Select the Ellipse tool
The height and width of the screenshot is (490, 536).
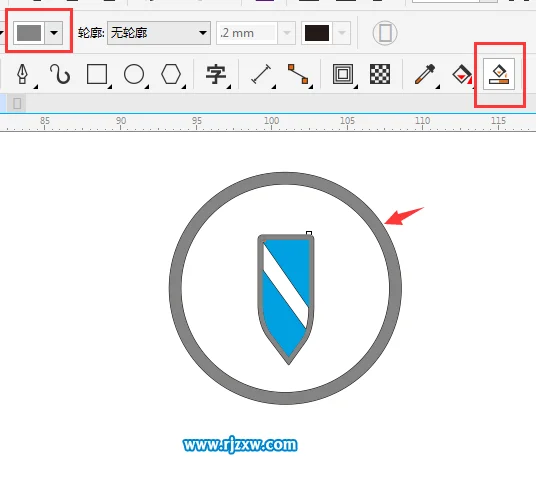coord(134,74)
